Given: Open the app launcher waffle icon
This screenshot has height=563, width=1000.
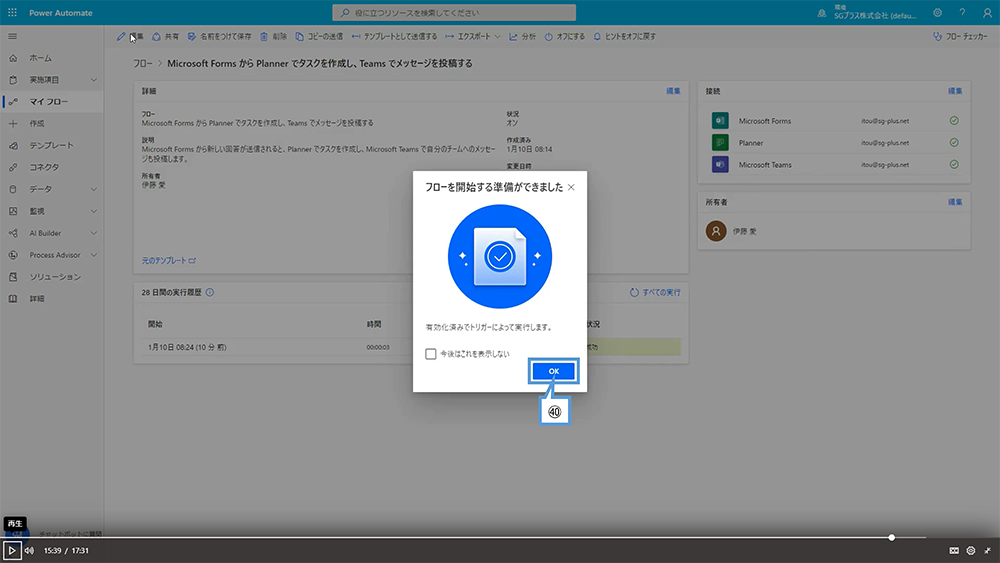Looking at the screenshot, I should (x=12, y=12).
